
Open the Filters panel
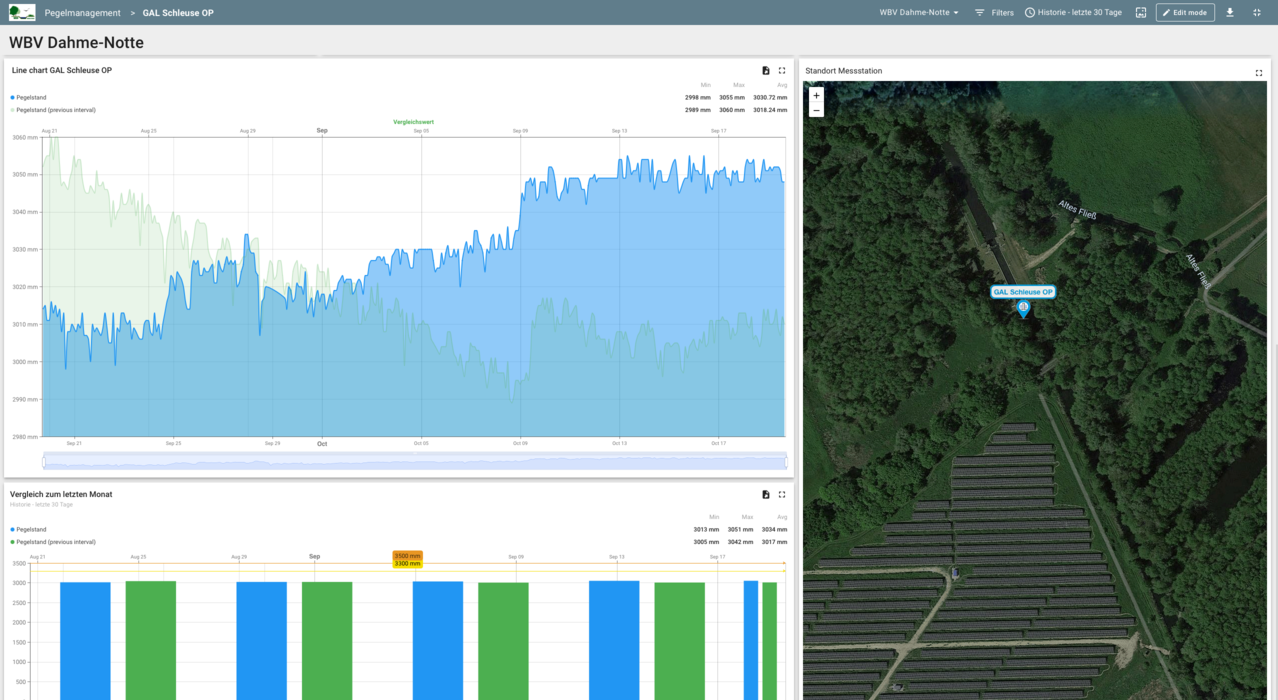994,13
